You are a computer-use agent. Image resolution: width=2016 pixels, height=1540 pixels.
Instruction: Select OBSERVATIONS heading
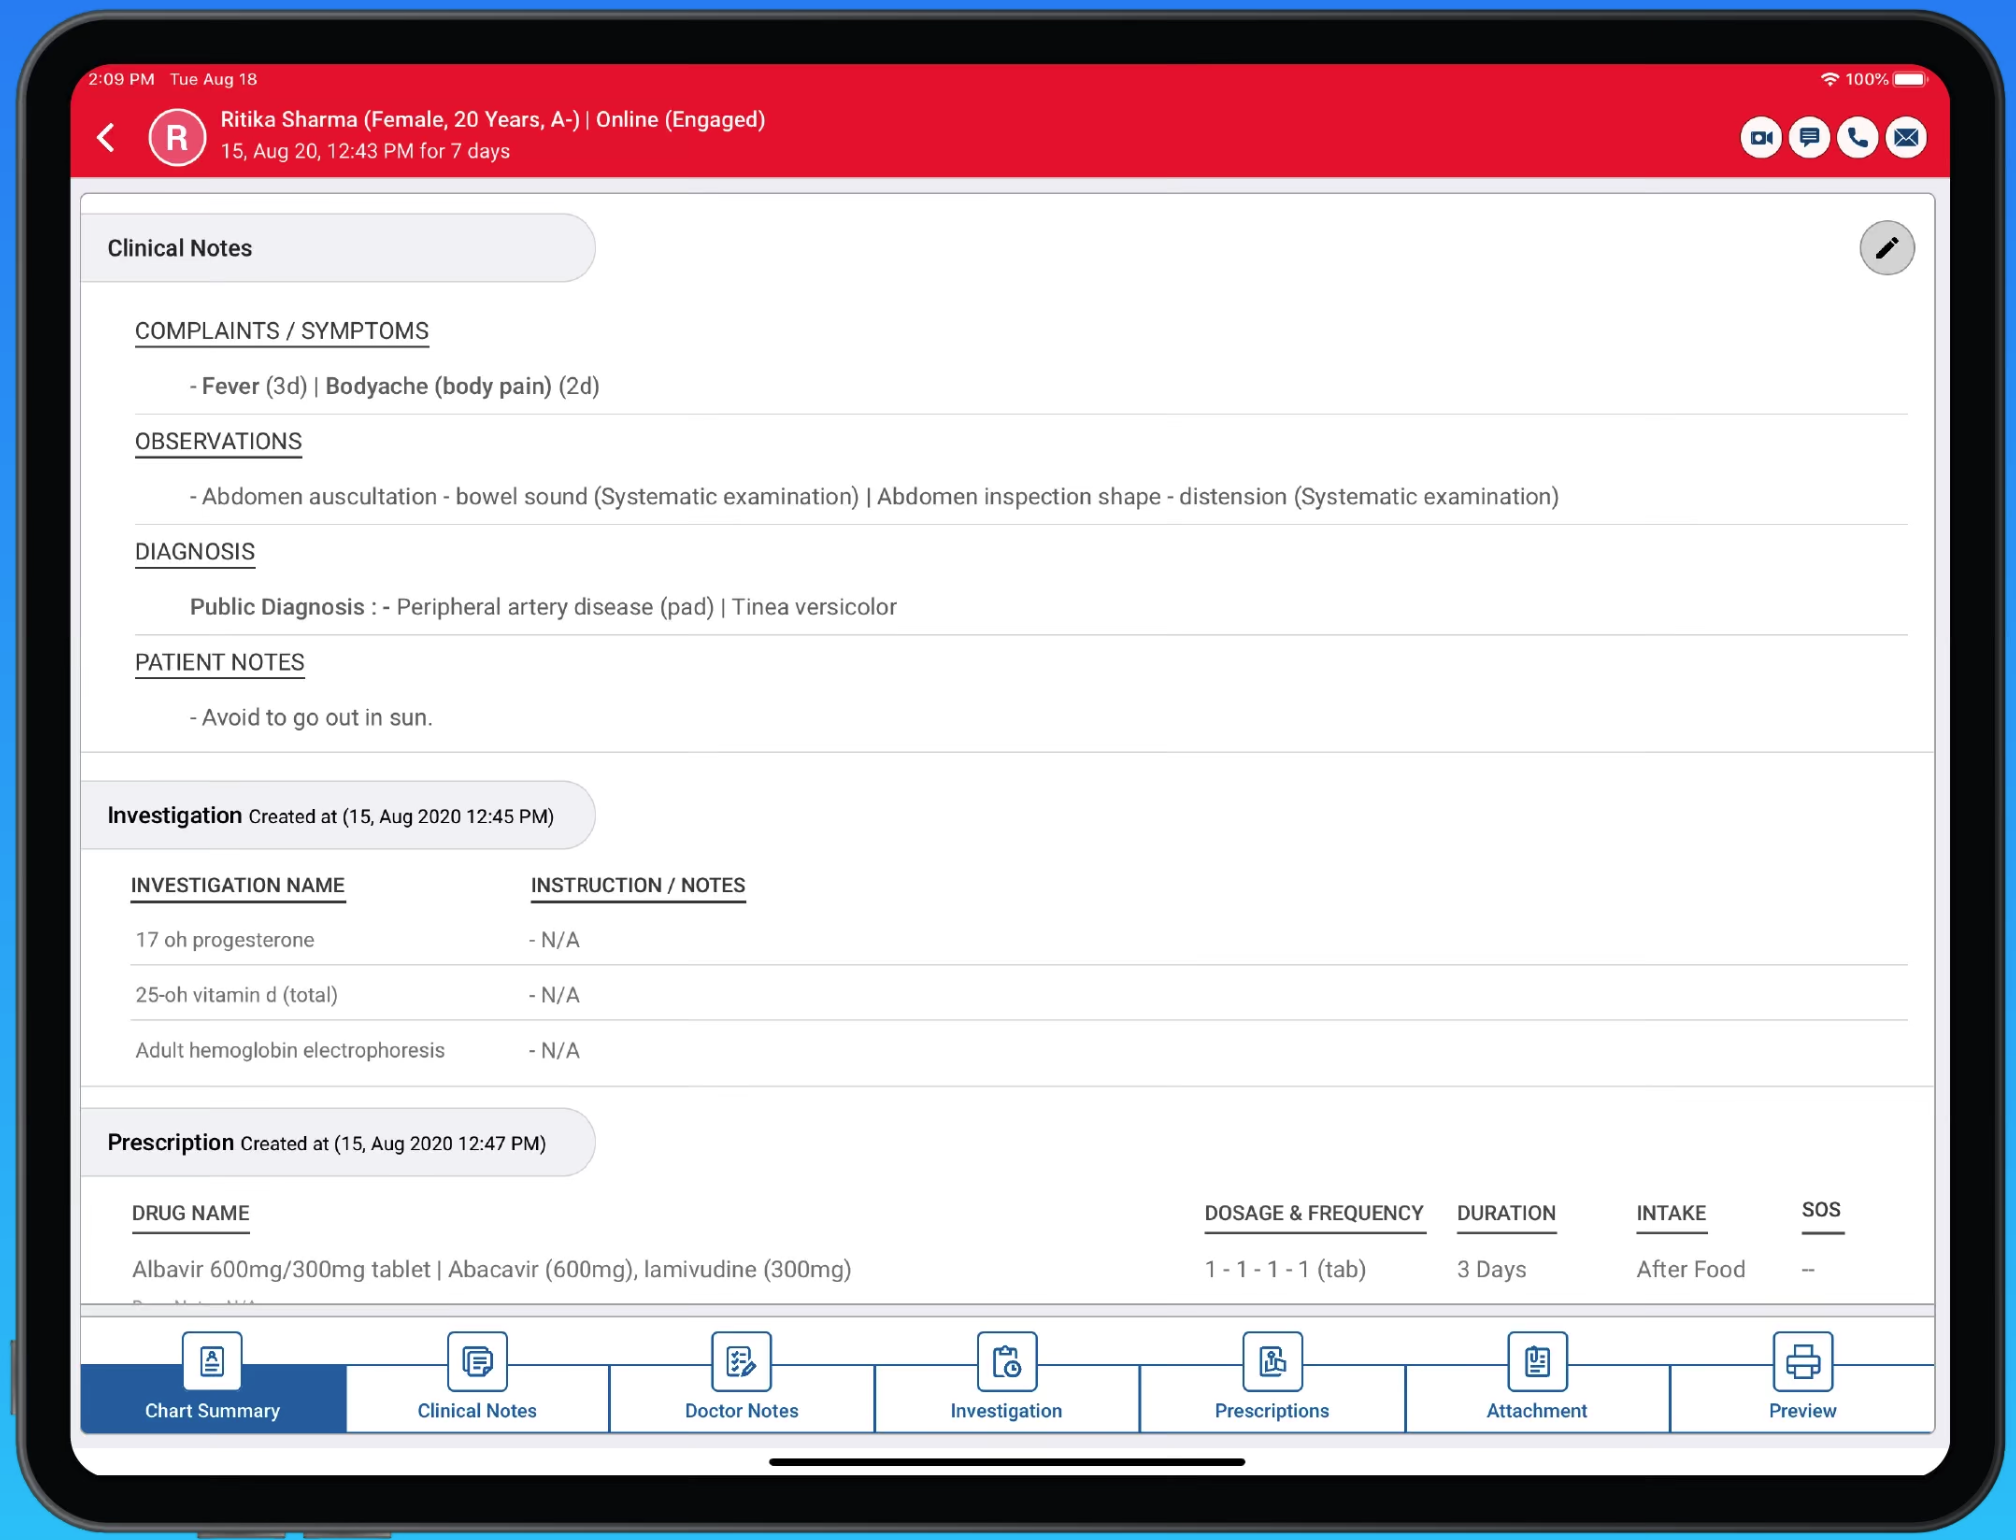click(218, 441)
